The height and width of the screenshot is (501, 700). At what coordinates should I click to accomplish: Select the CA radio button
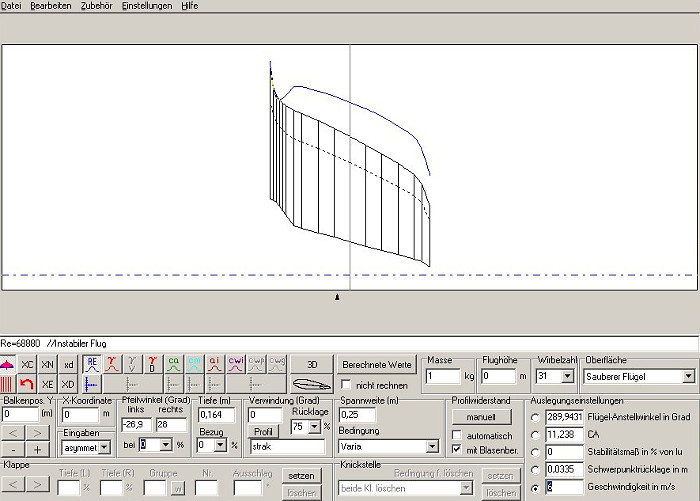[536, 434]
